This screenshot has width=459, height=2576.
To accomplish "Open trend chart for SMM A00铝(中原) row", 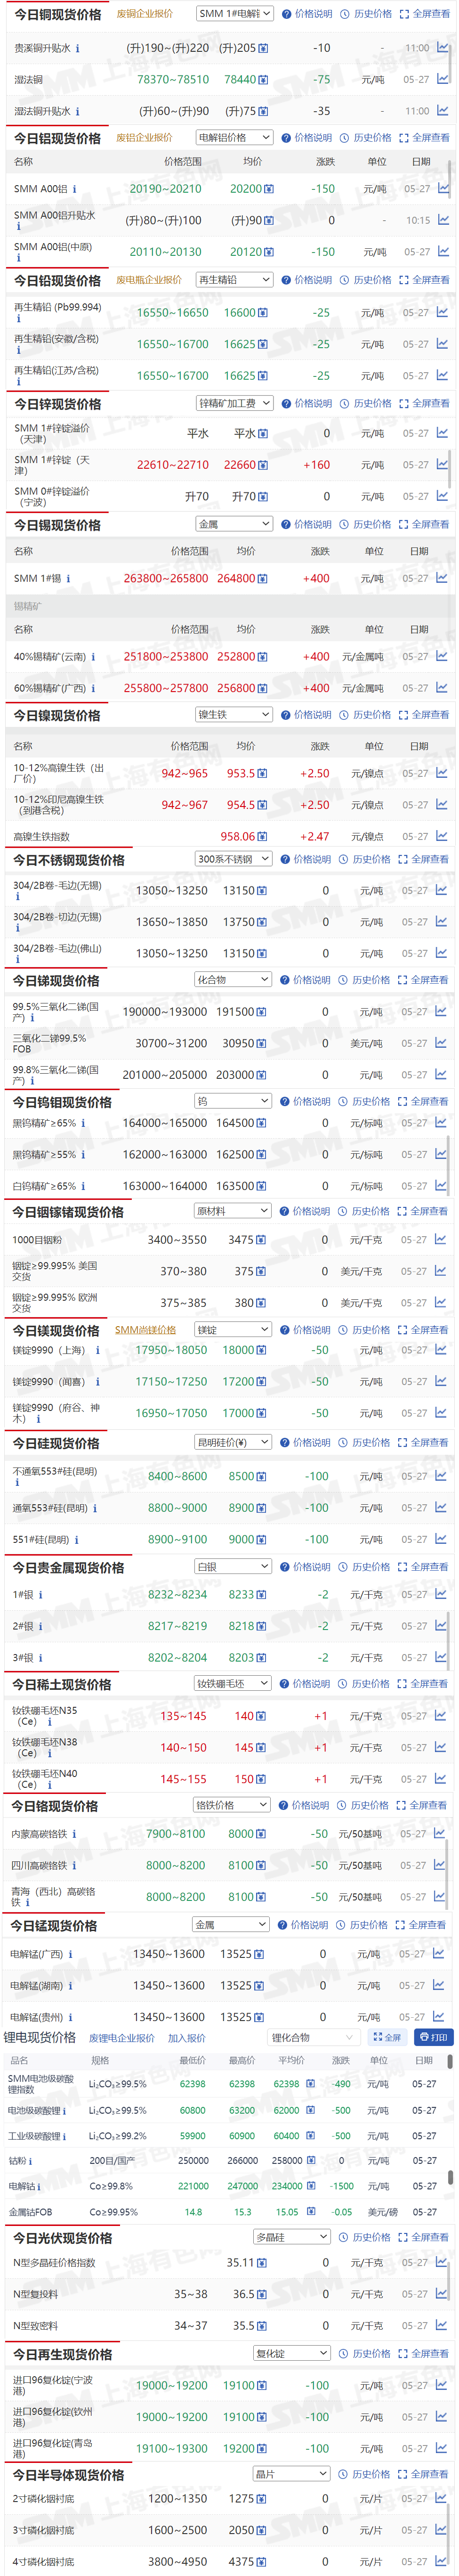I will coord(443,252).
